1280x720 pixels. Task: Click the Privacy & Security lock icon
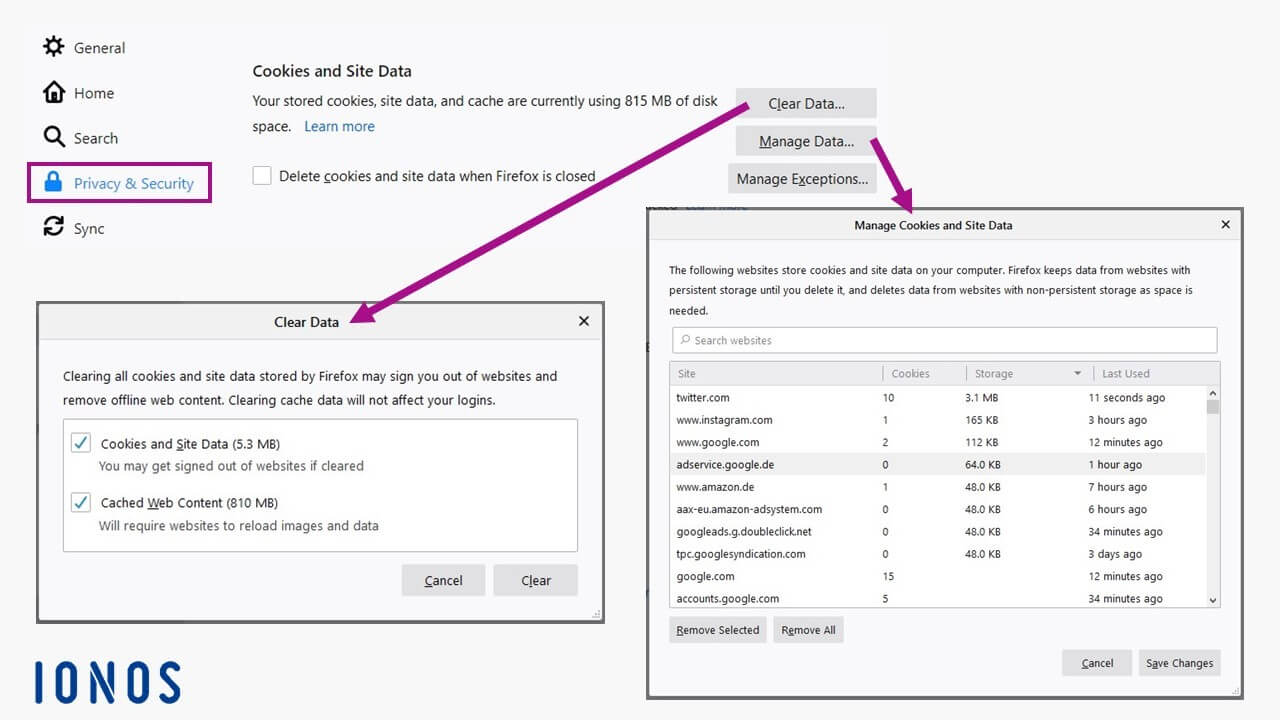[54, 183]
